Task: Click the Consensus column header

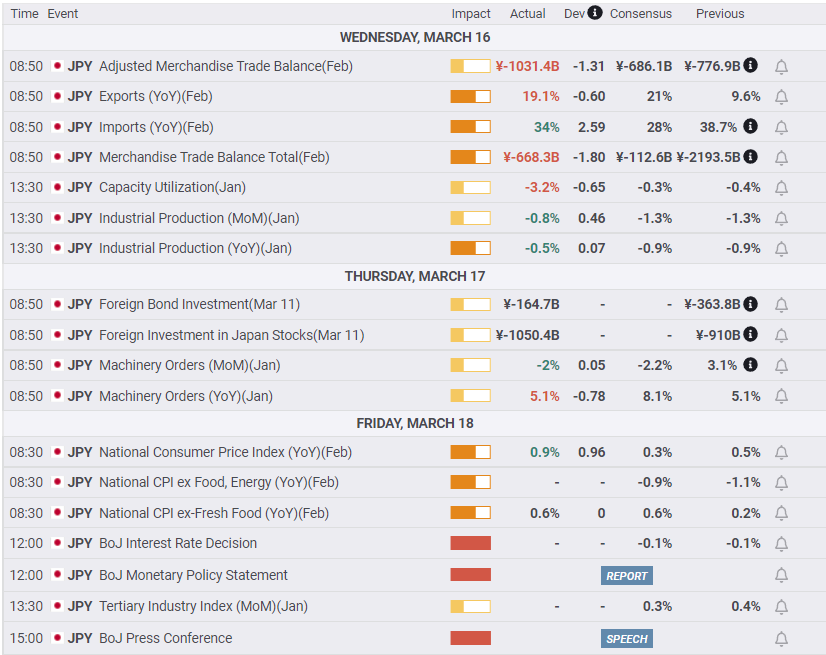Action: (x=641, y=14)
